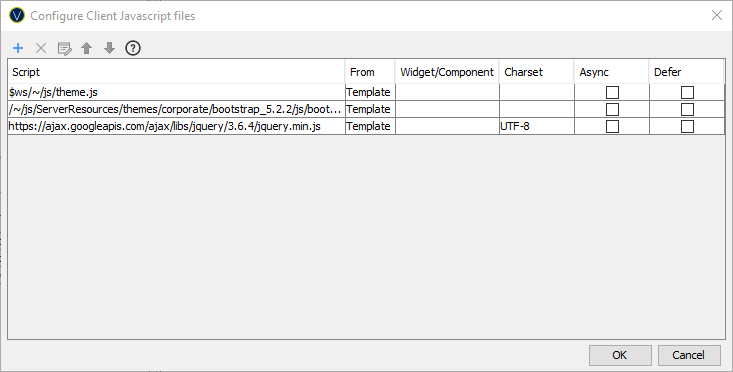
Task: Click the move down arrow icon
Action: [x=109, y=48]
